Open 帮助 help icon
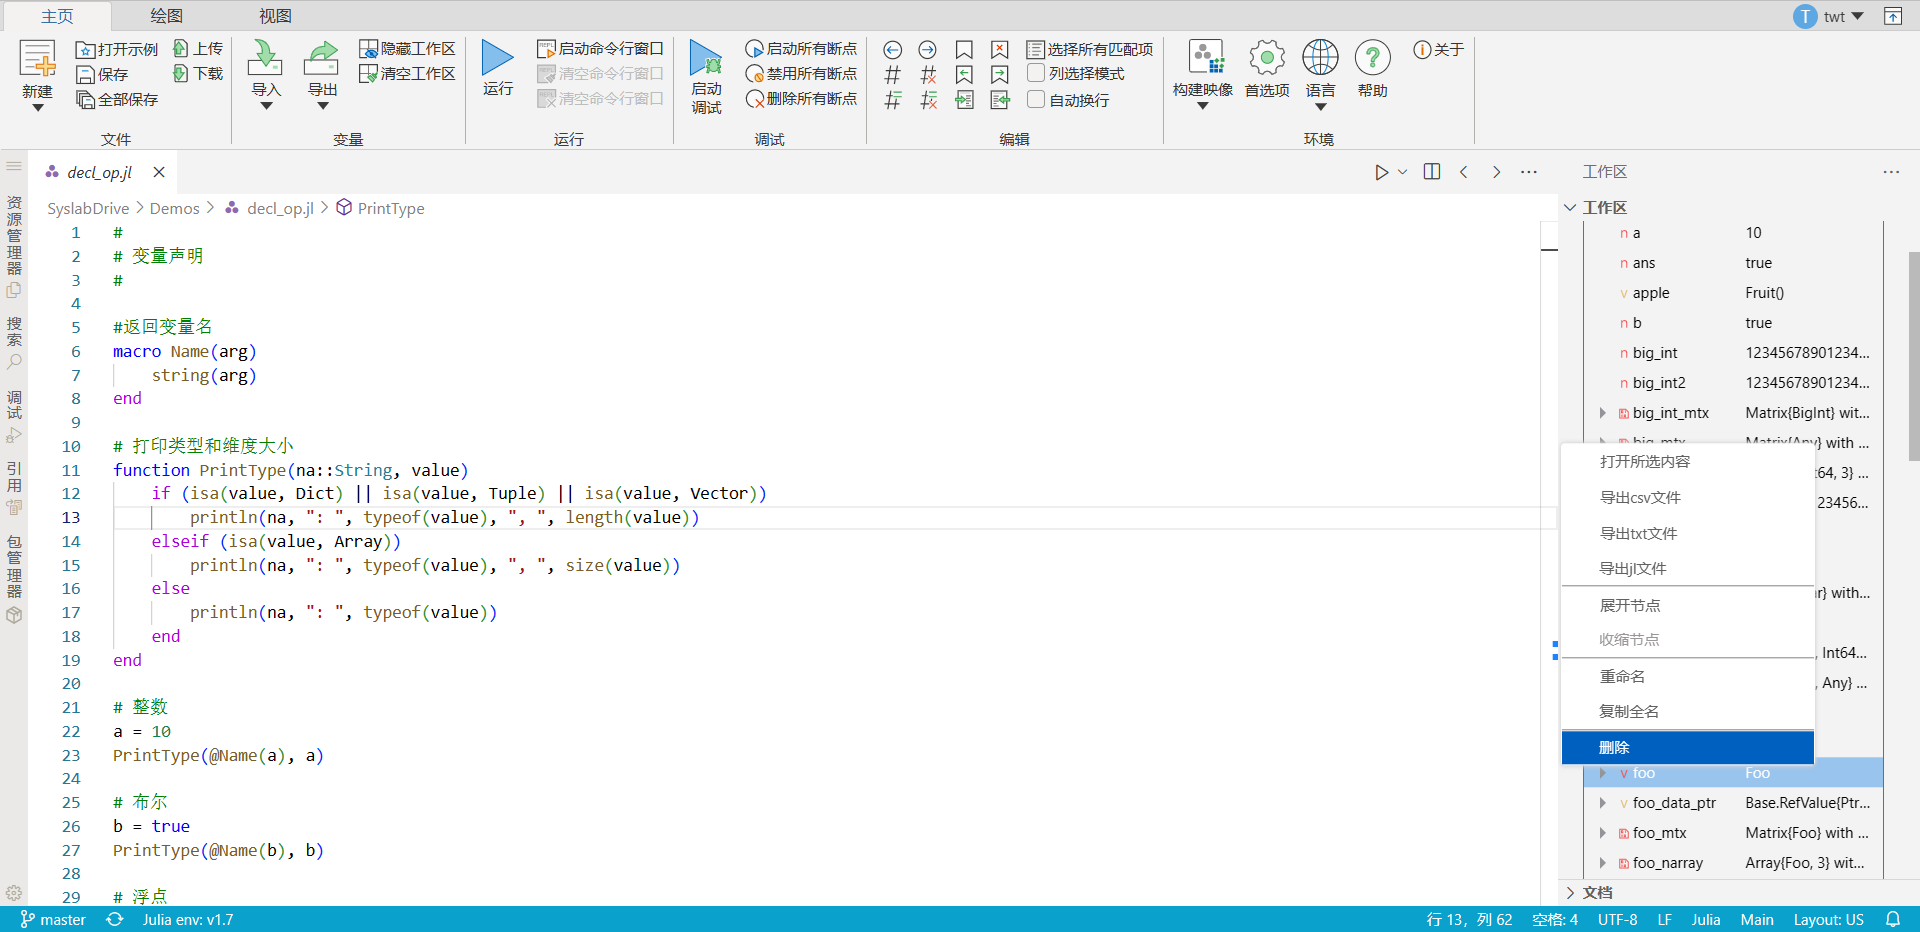This screenshot has width=1920, height=932. click(1373, 58)
